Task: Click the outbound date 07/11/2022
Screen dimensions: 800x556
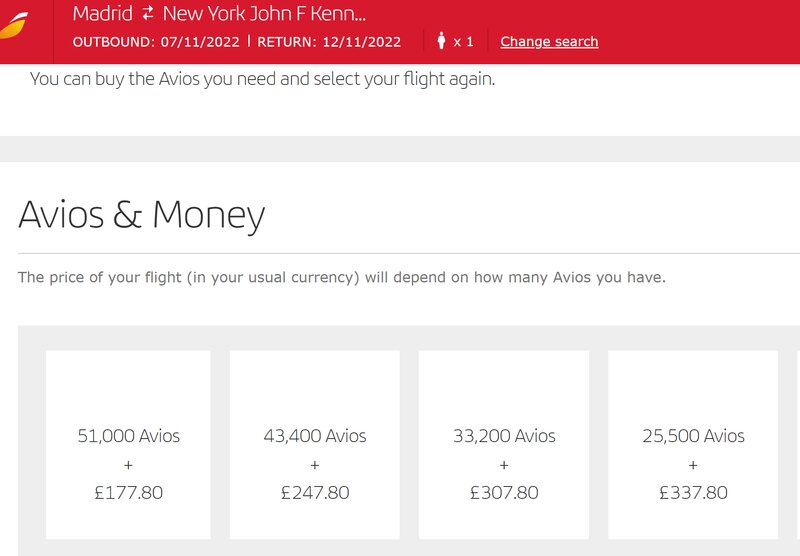Action: [x=200, y=42]
